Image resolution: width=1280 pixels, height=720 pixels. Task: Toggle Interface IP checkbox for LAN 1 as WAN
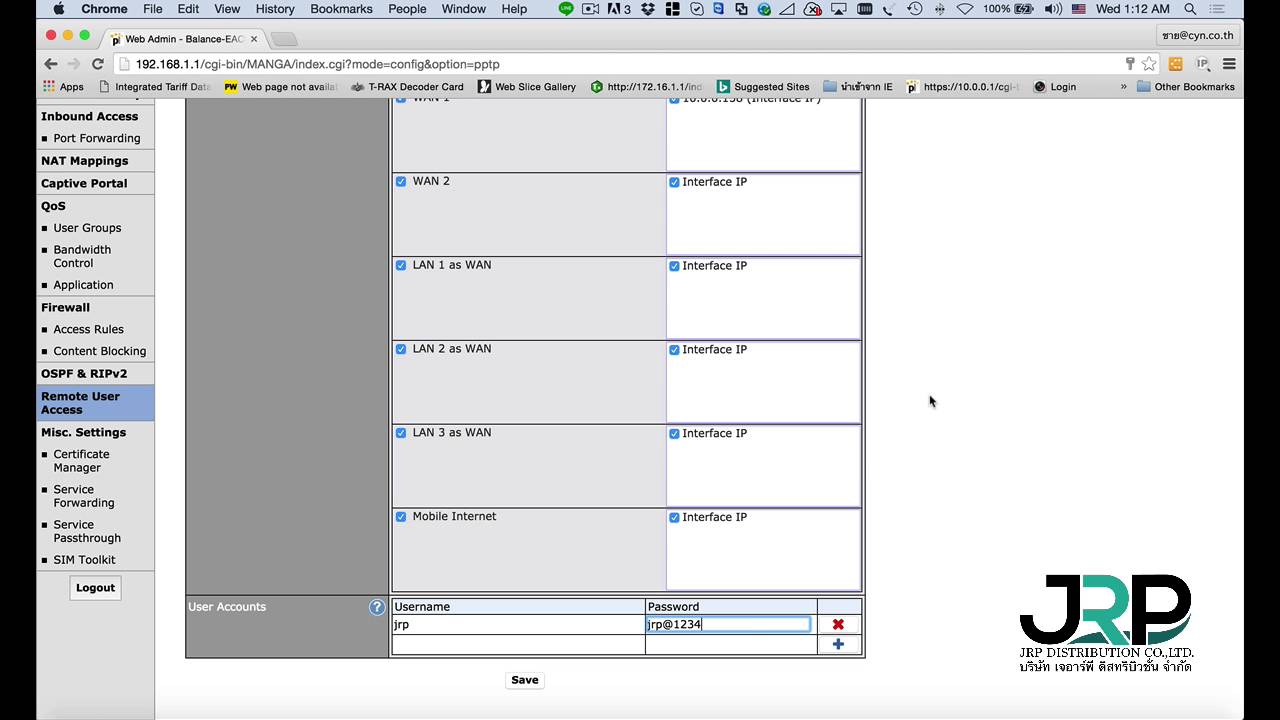(674, 266)
